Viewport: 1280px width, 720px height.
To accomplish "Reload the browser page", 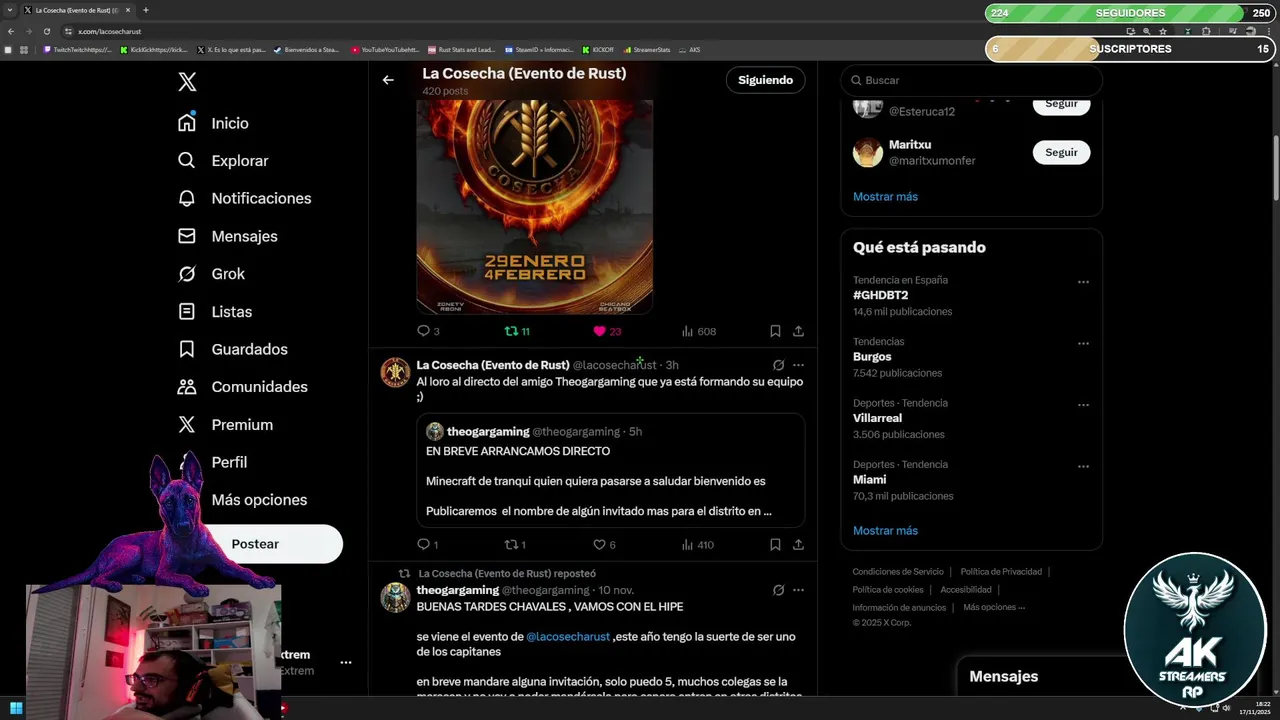I will pos(46,31).
